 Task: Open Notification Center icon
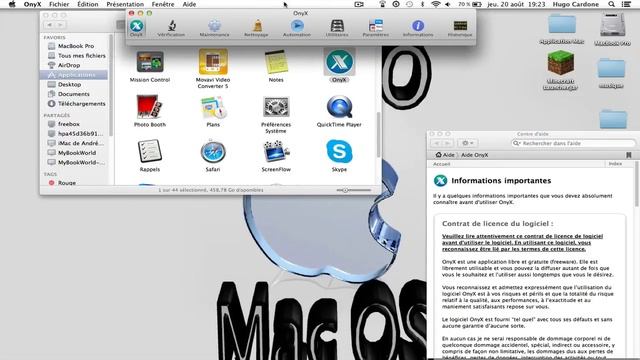[627, 4]
